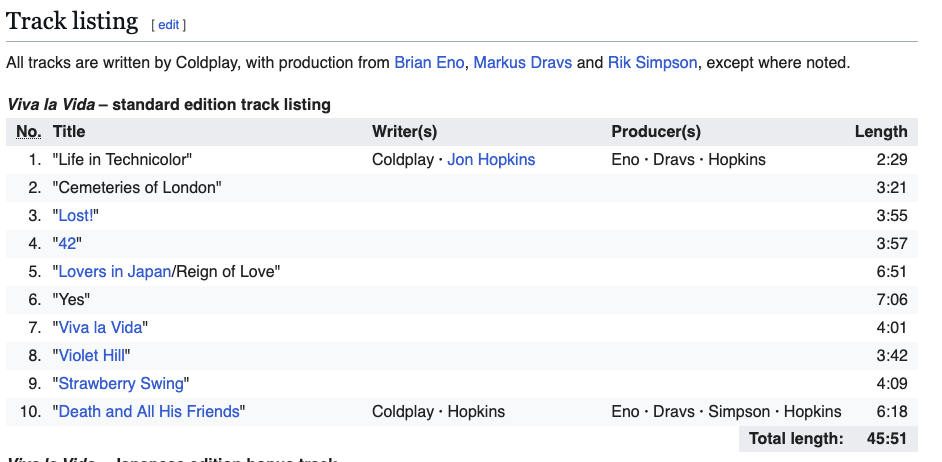Image resolution: width=942 pixels, height=462 pixels.
Task: Click track number 1.
Action: pos(35,160)
